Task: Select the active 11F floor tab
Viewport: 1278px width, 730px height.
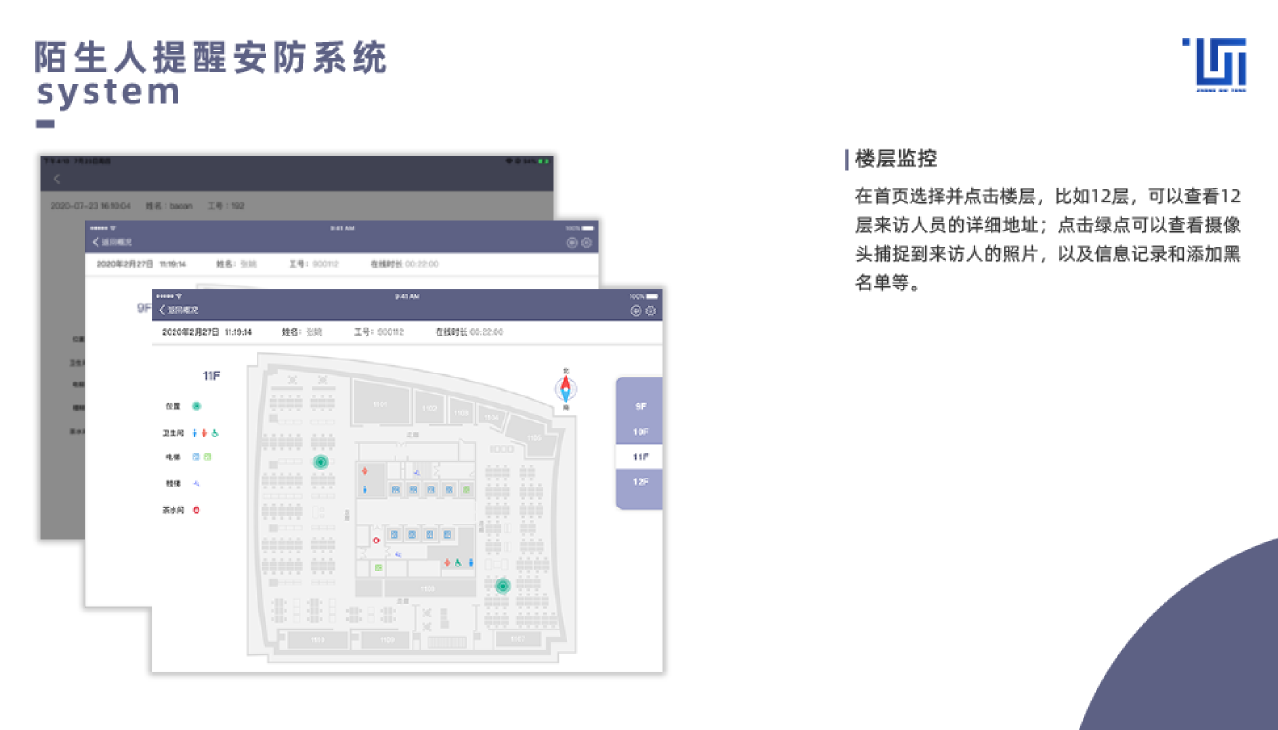Action: pos(641,457)
